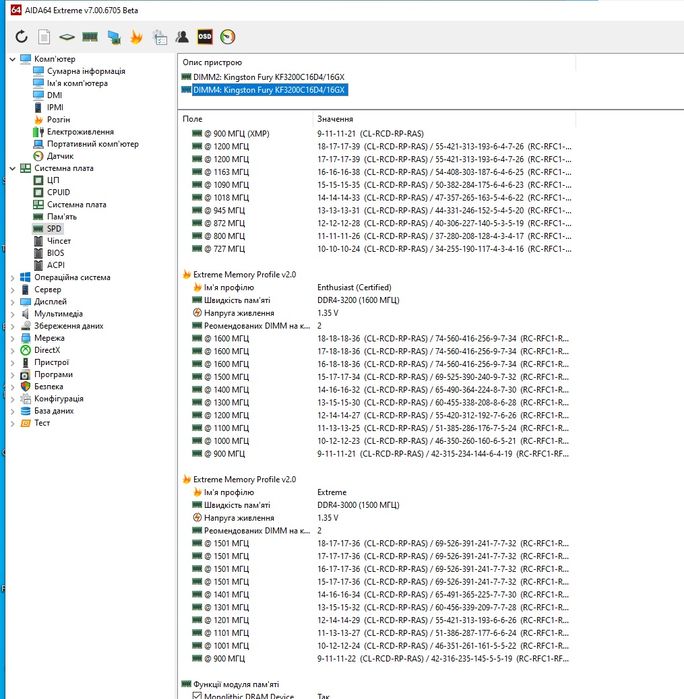Collapse the Комп'ютер tree node
Viewport: 684px width, 699px height.
click(12, 59)
